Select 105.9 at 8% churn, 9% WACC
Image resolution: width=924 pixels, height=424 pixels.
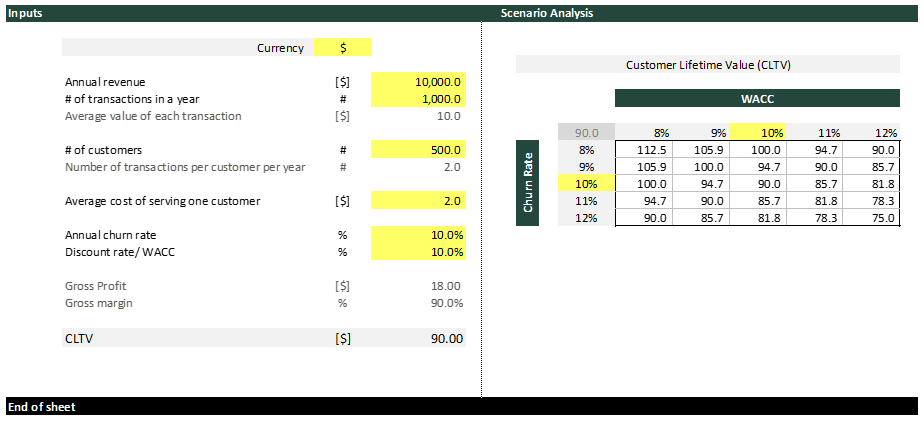coord(701,150)
